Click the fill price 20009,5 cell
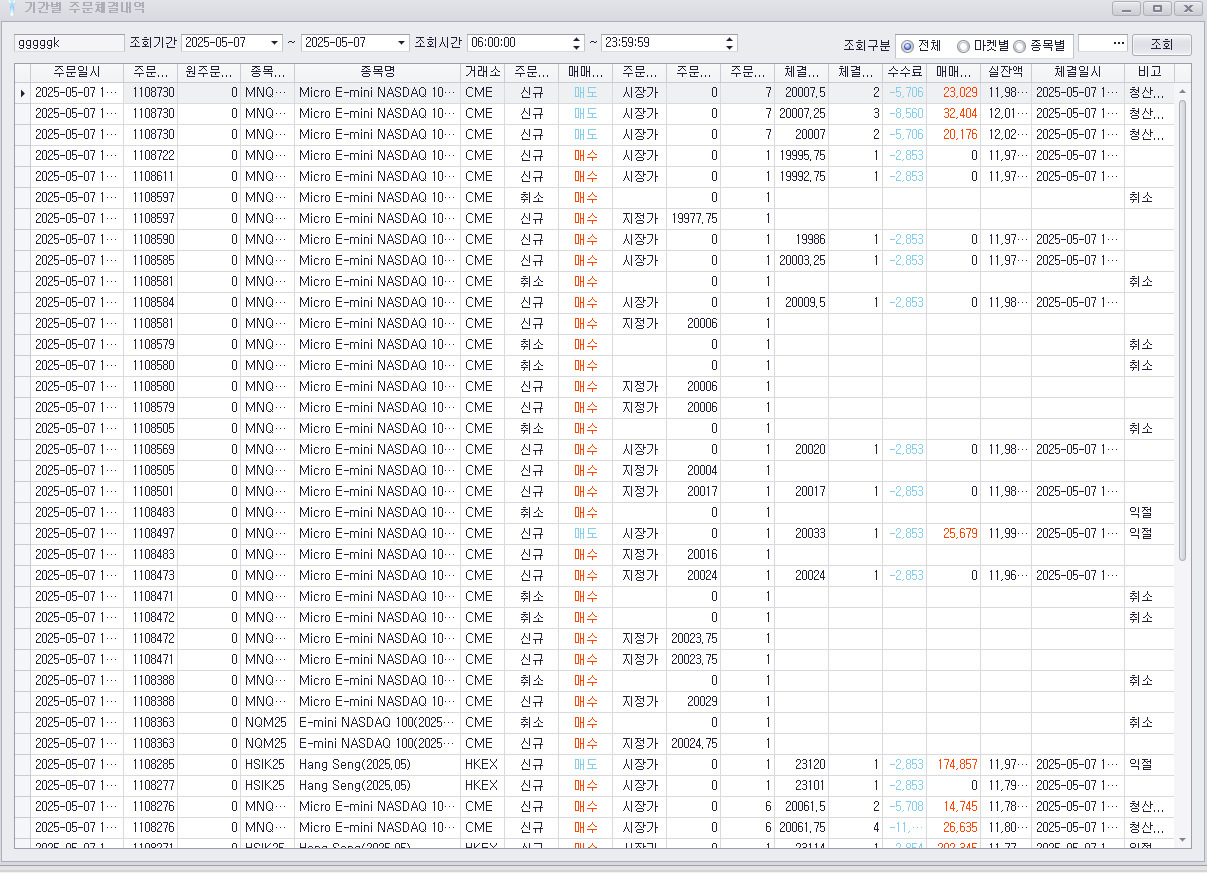The height and width of the screenshot is (873, 1207). (801, 303)
